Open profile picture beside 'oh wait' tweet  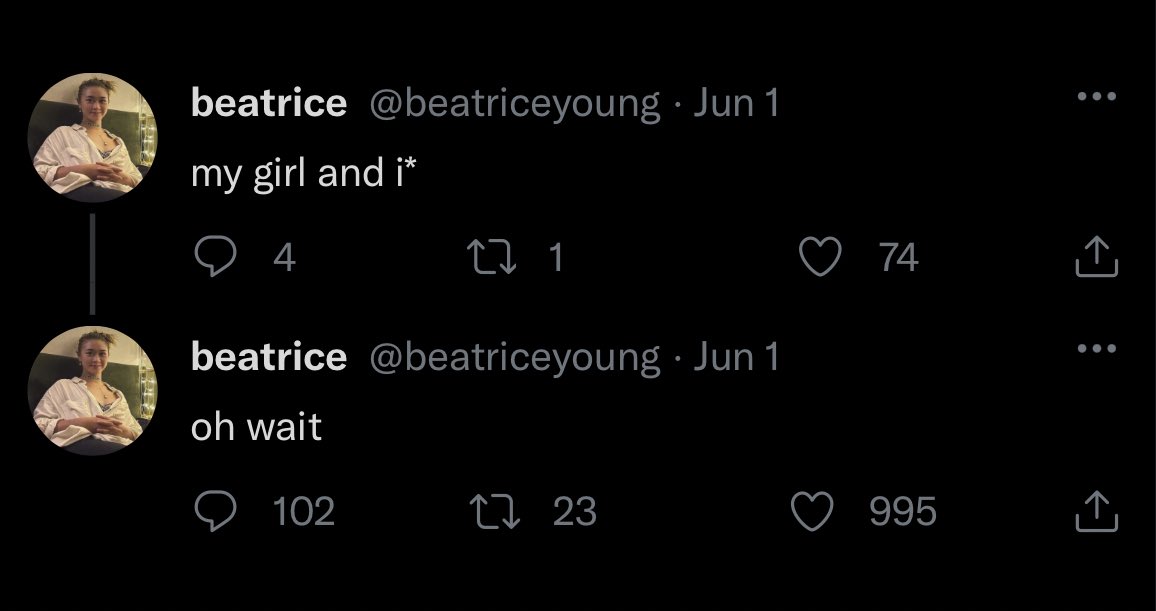(92, 390)
